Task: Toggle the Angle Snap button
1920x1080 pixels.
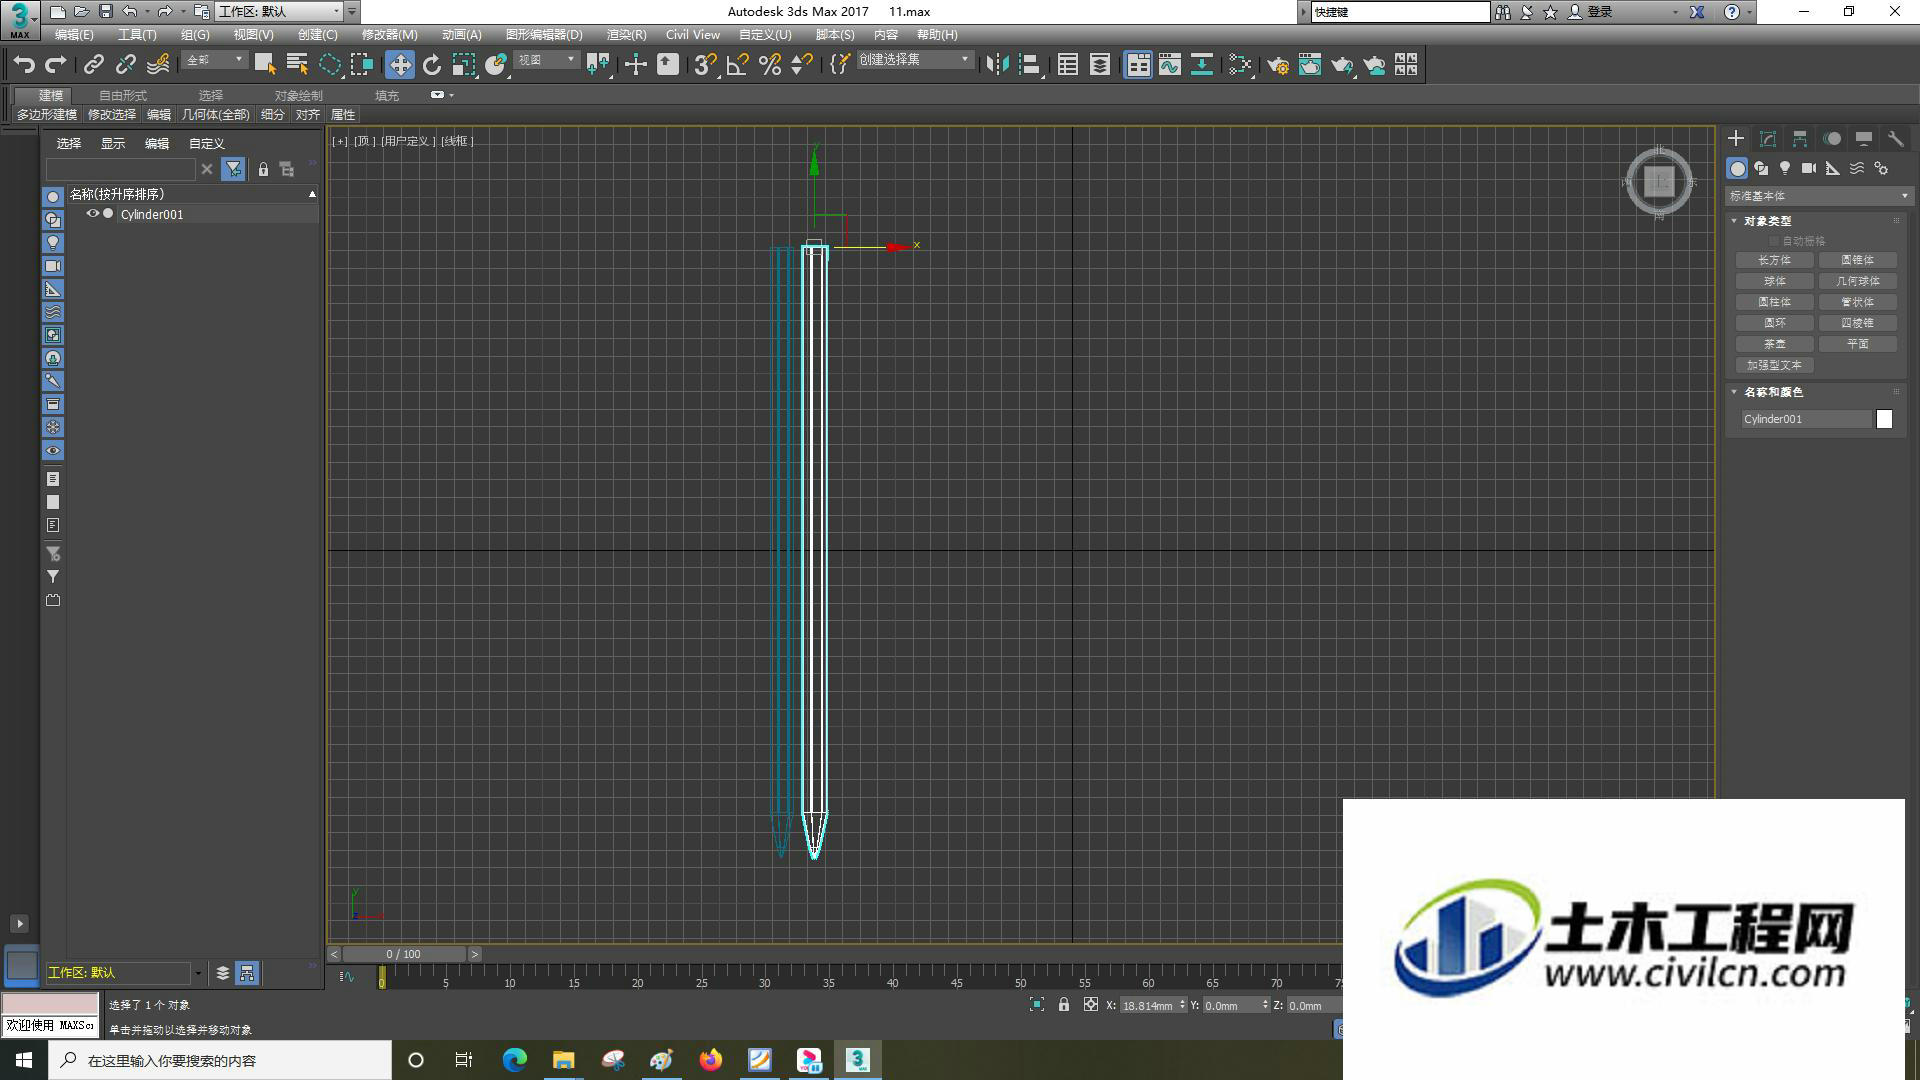Action: pos(738,65)
